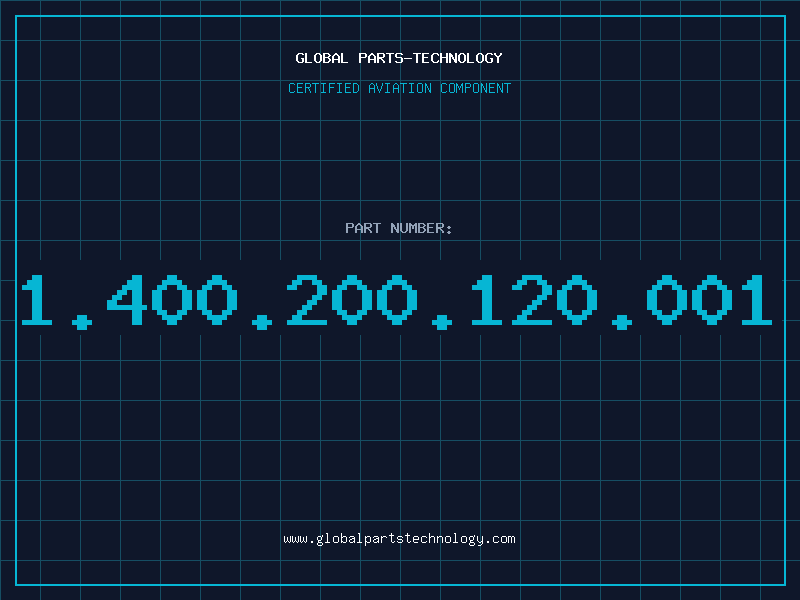
Task: Click the word PART in the label
Action: click(x=363, y=228)
